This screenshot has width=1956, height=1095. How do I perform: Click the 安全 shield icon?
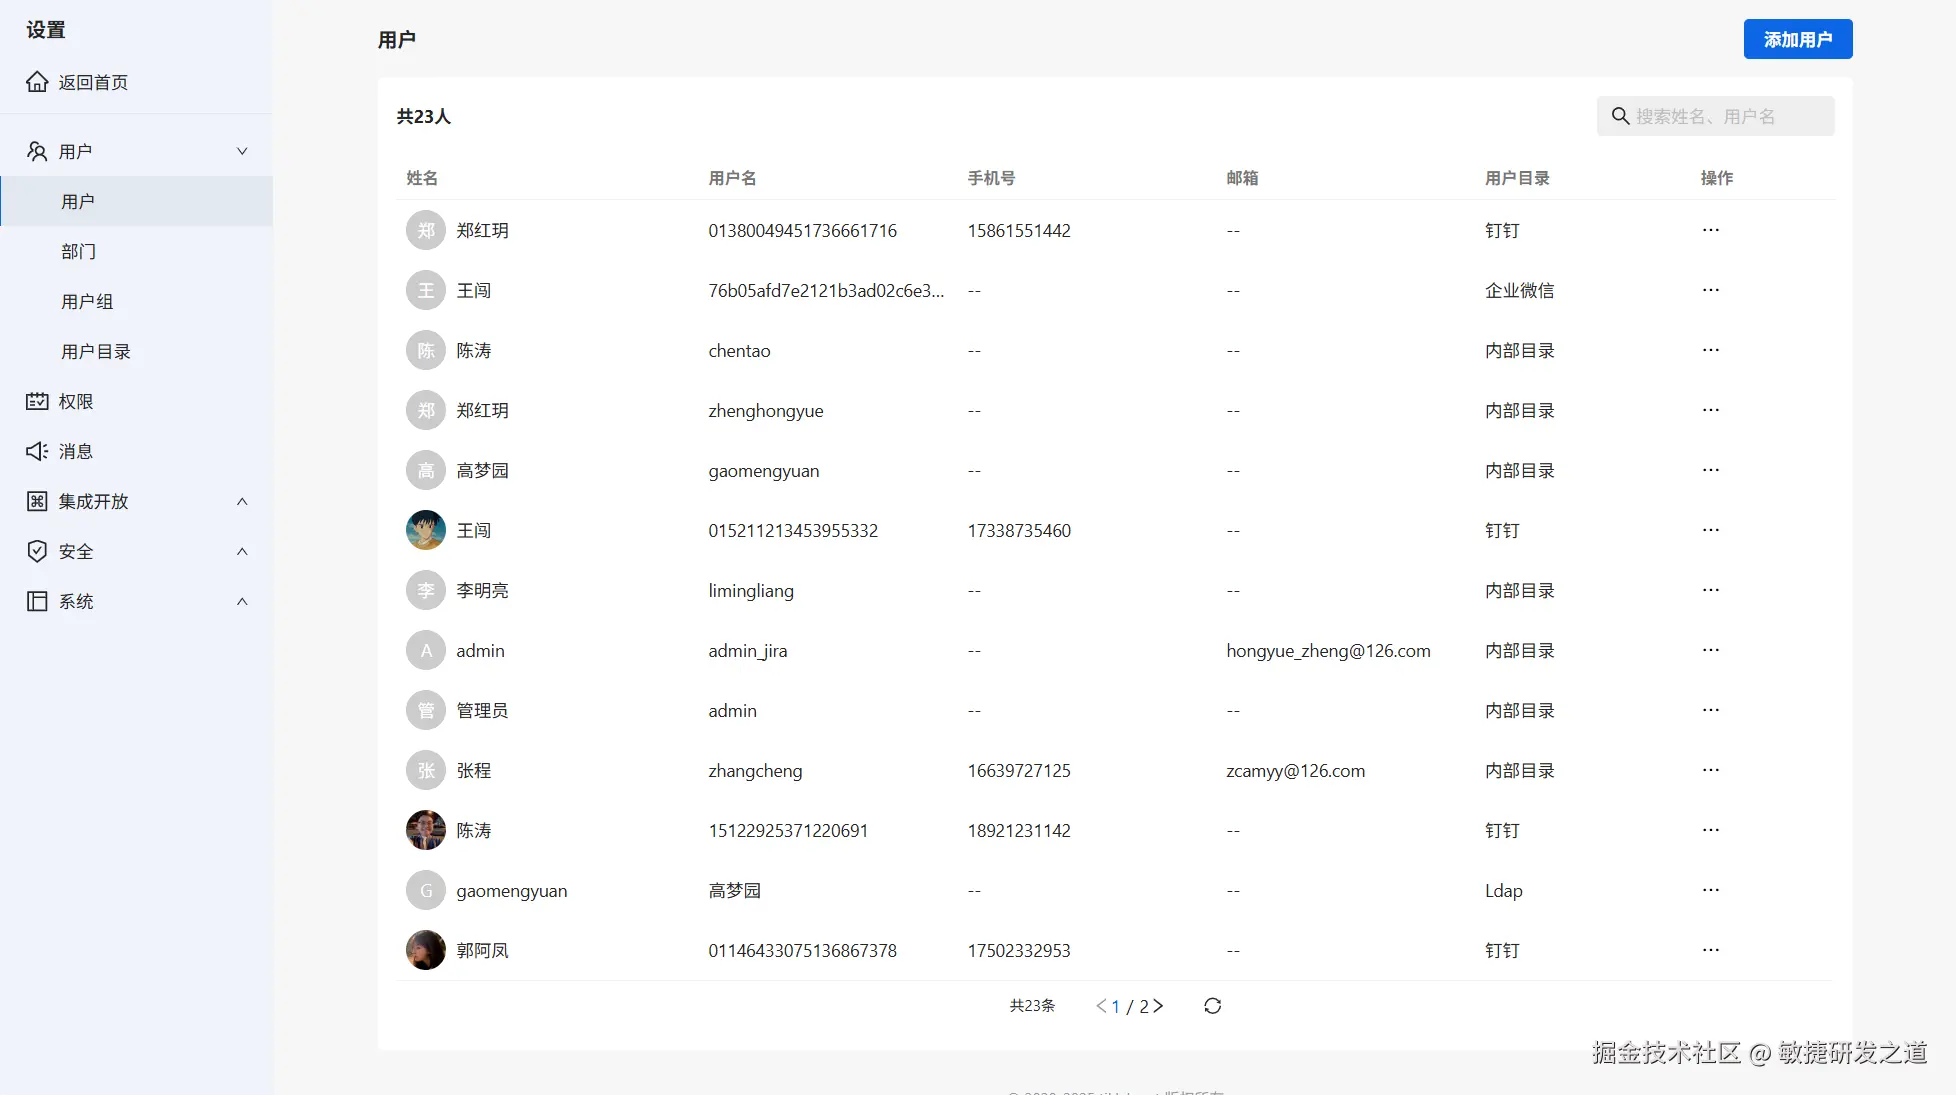point(37,551)
